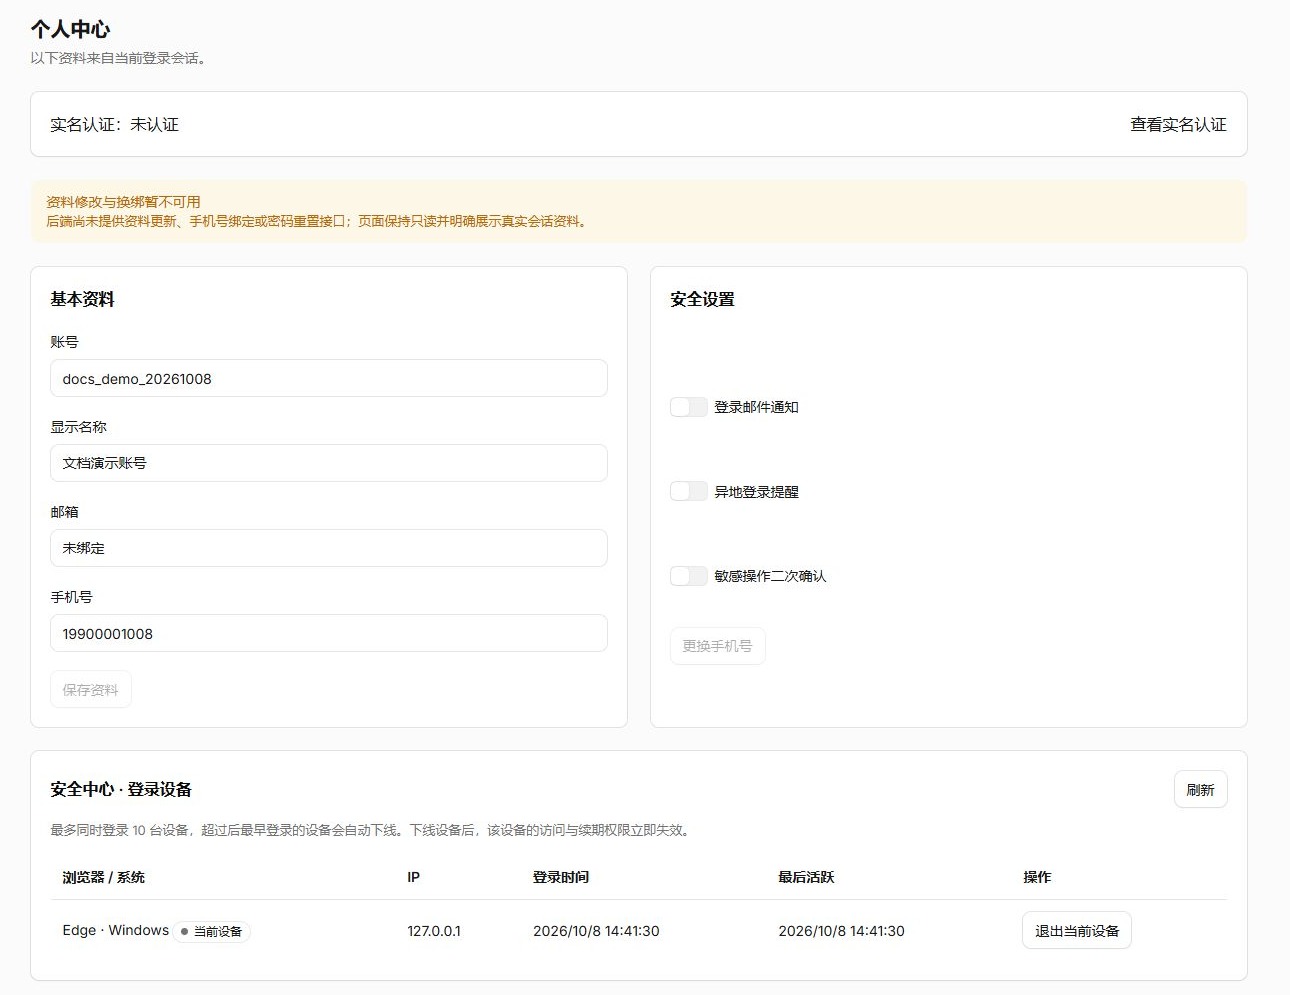This screenshot has height=995, width=1290.
Task: Select the 邮箱 field showing 未绑定
Action: [x=329, y=548]
